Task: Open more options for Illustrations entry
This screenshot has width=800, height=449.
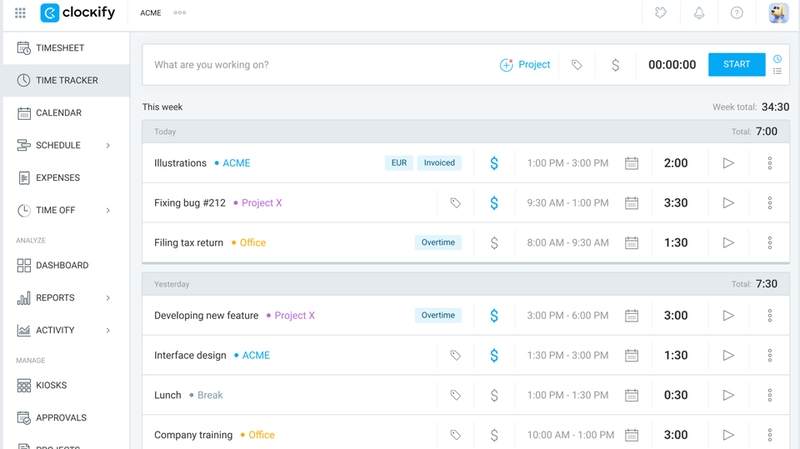Action: click(770, 163)
